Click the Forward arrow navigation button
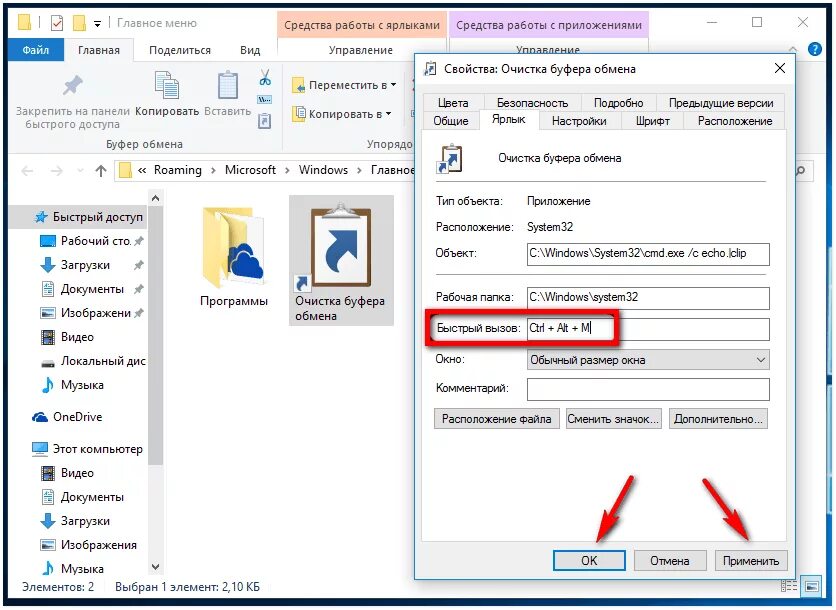The image size is (836, 610). coord(57,171)
